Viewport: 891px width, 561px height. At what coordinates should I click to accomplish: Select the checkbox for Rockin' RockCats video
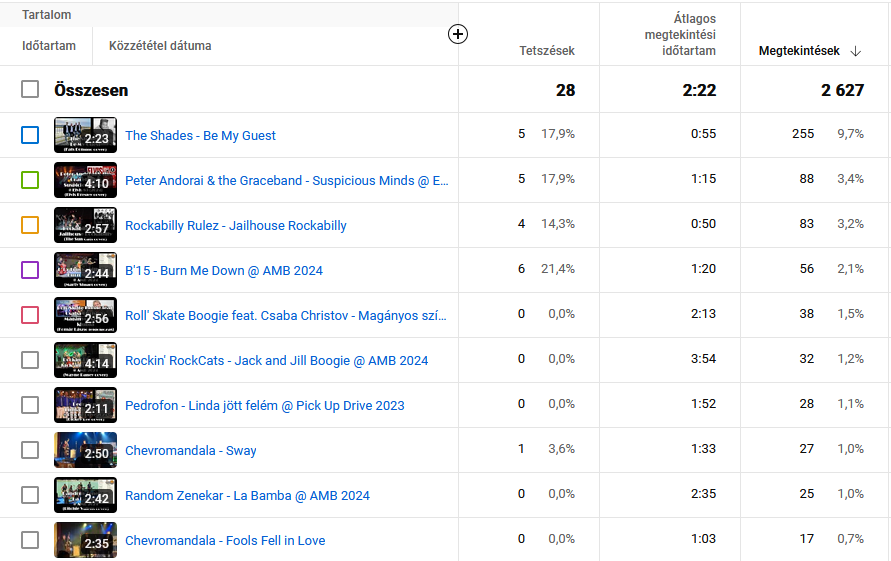click(30, 360)
